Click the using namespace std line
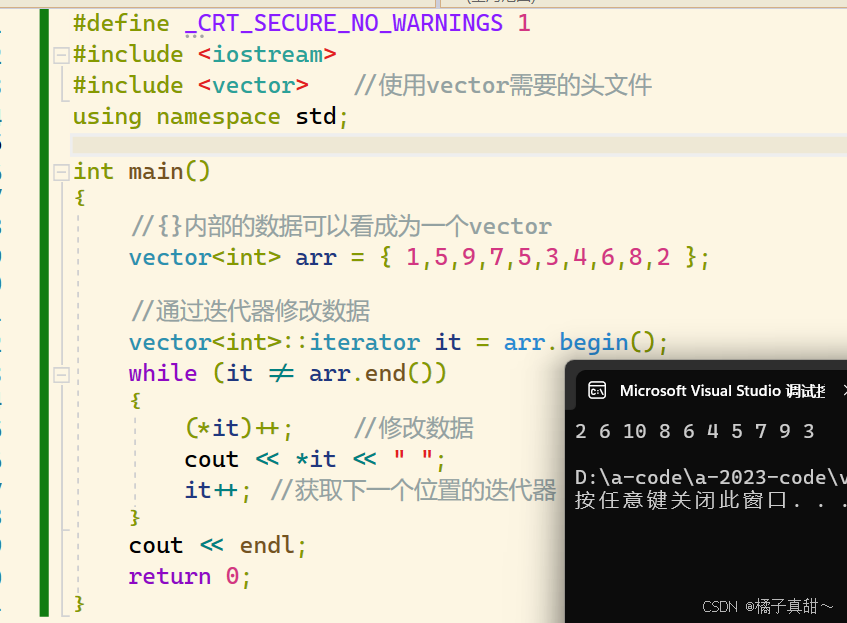 210,116
